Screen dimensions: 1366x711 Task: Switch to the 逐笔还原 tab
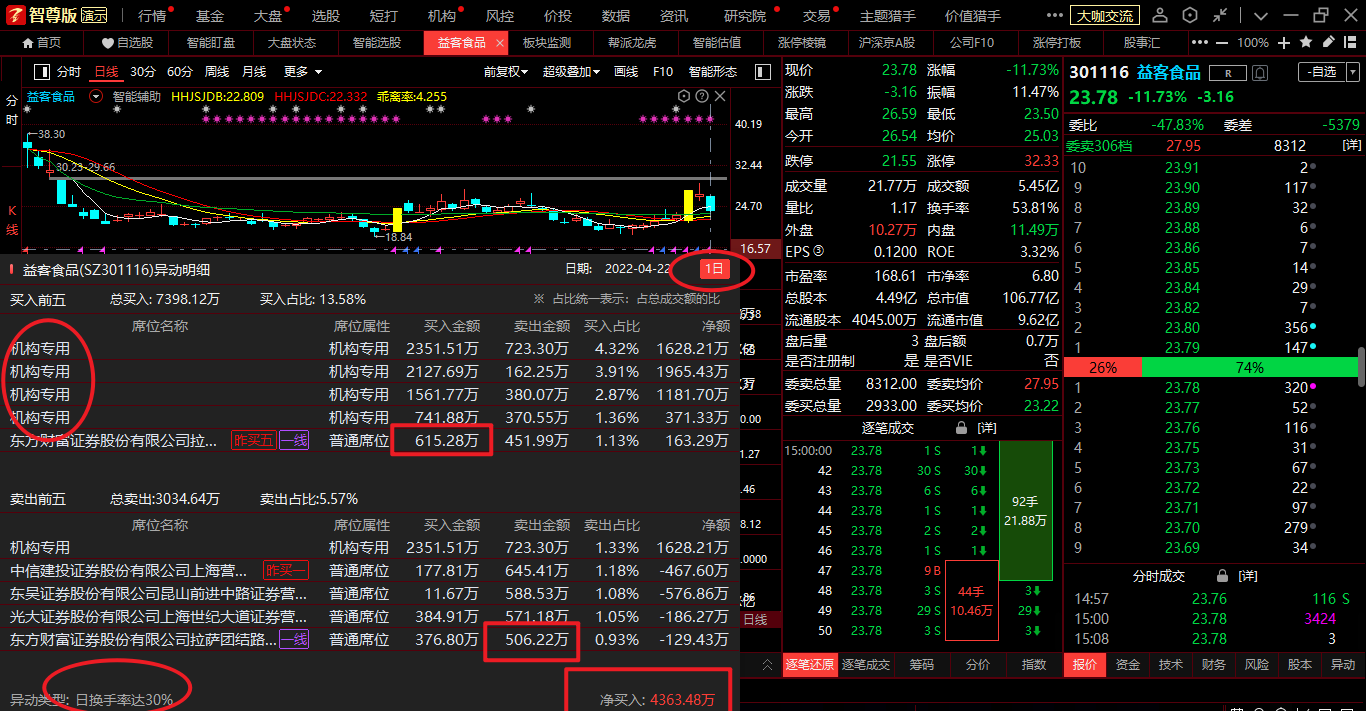point(809,665)
